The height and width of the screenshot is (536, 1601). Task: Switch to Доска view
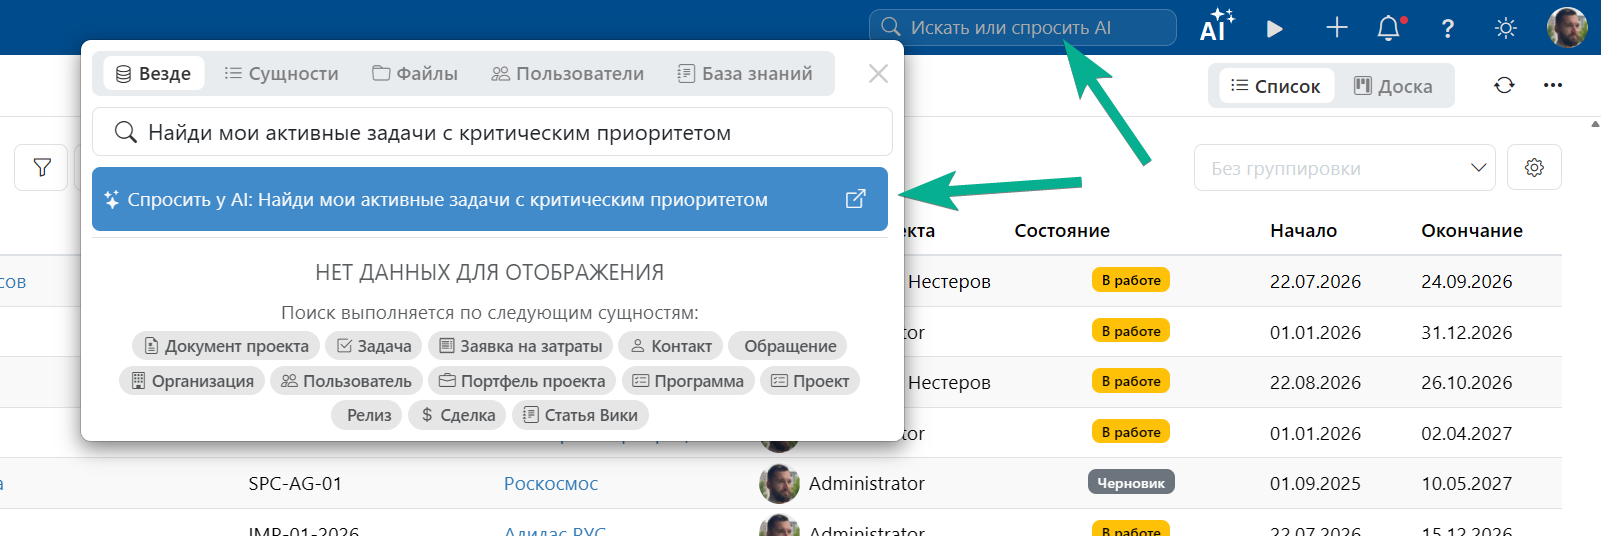[x=1393, y=86]
